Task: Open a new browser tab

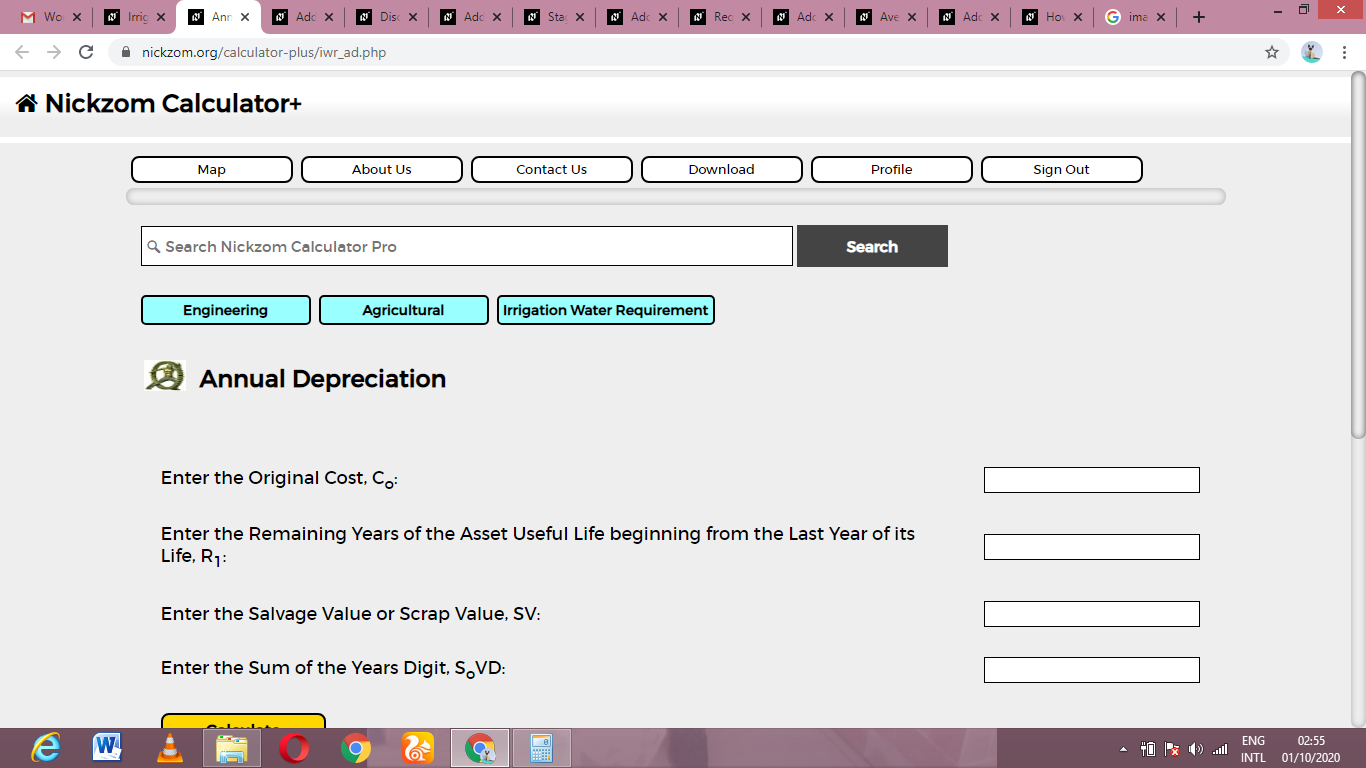Action: 1199,17
